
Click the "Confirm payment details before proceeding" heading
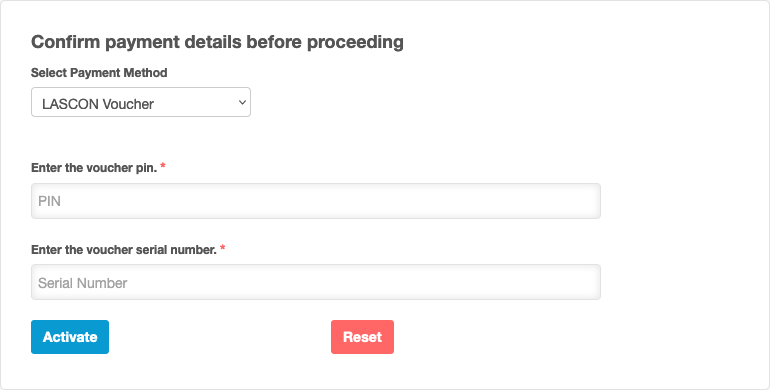(217, 42)
